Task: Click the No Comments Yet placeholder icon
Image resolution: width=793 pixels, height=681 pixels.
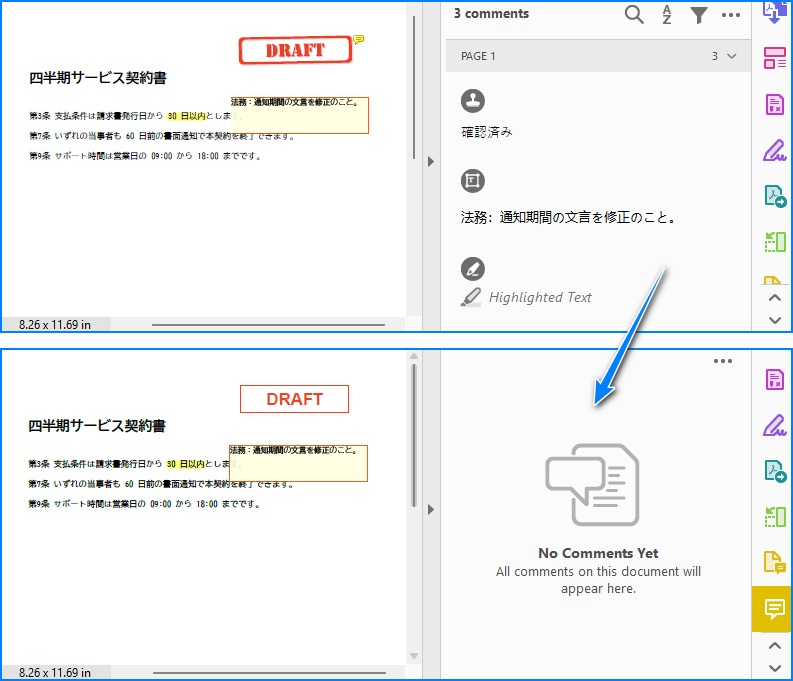Action: click(592, 484)
